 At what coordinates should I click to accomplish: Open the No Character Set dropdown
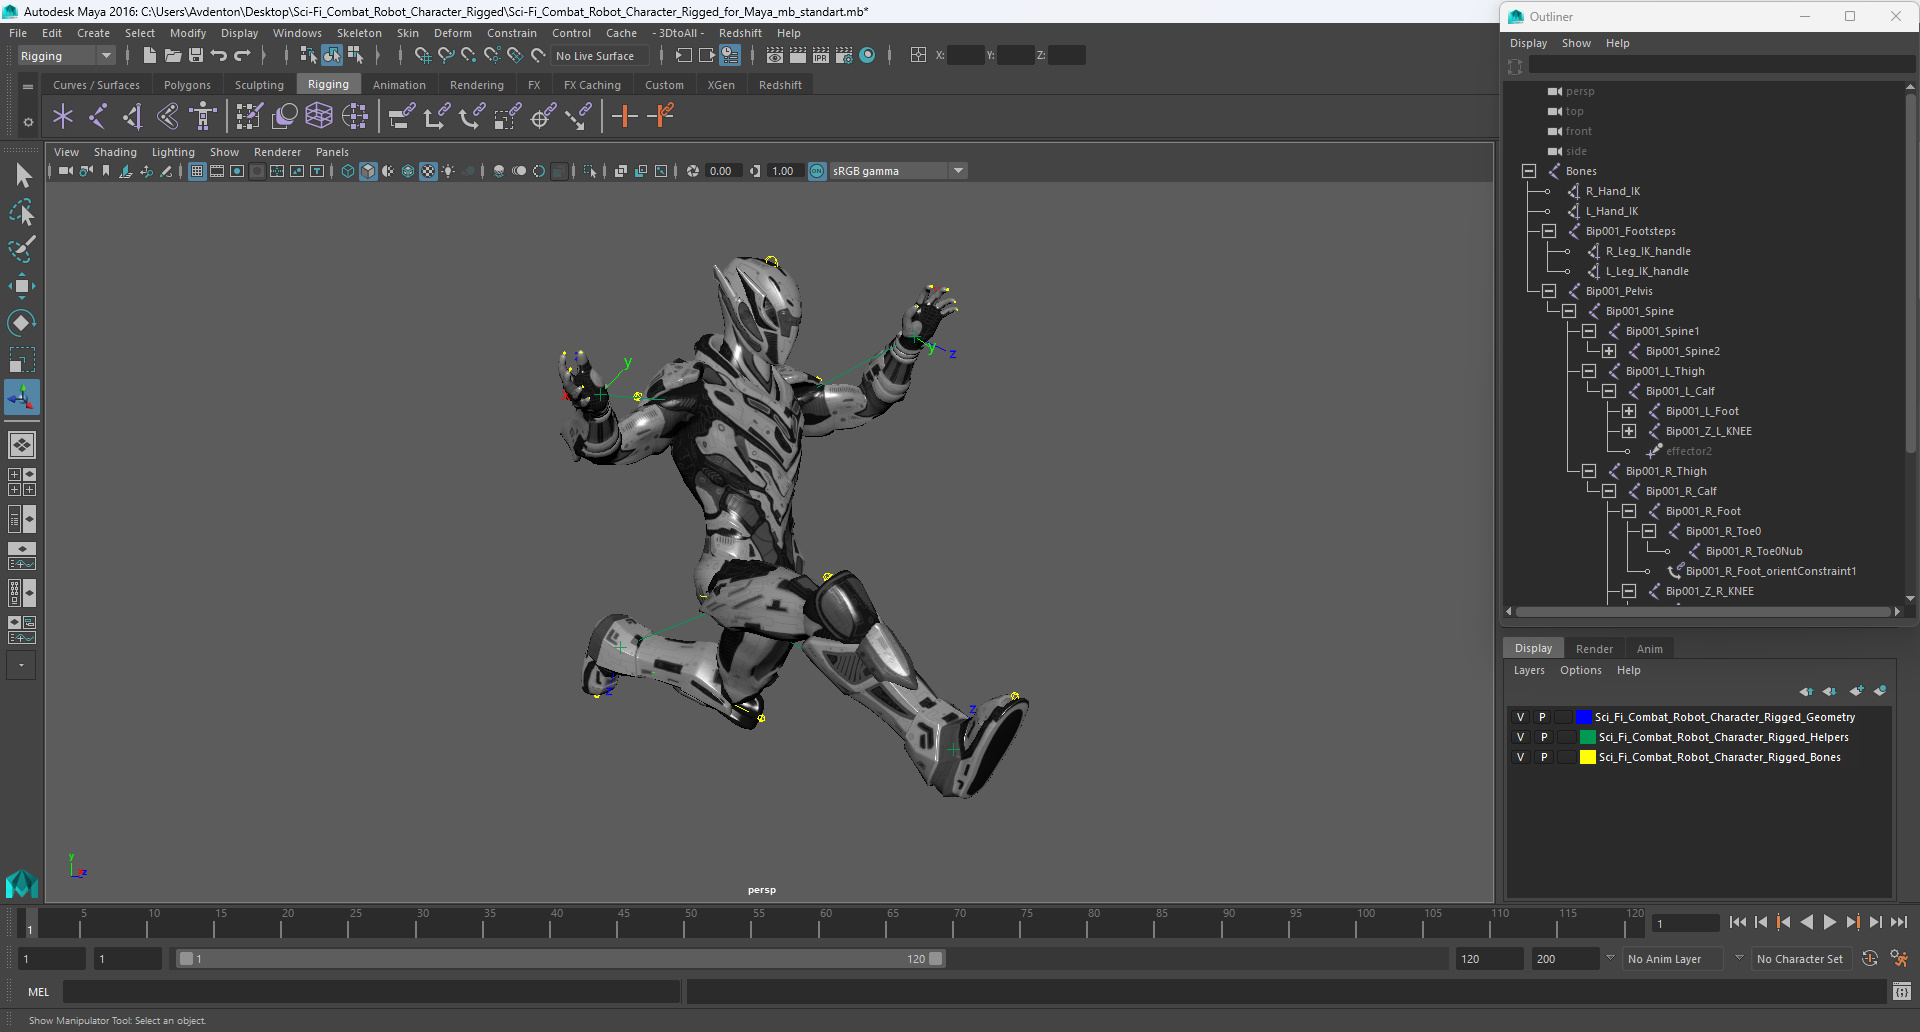(1801, 959)
